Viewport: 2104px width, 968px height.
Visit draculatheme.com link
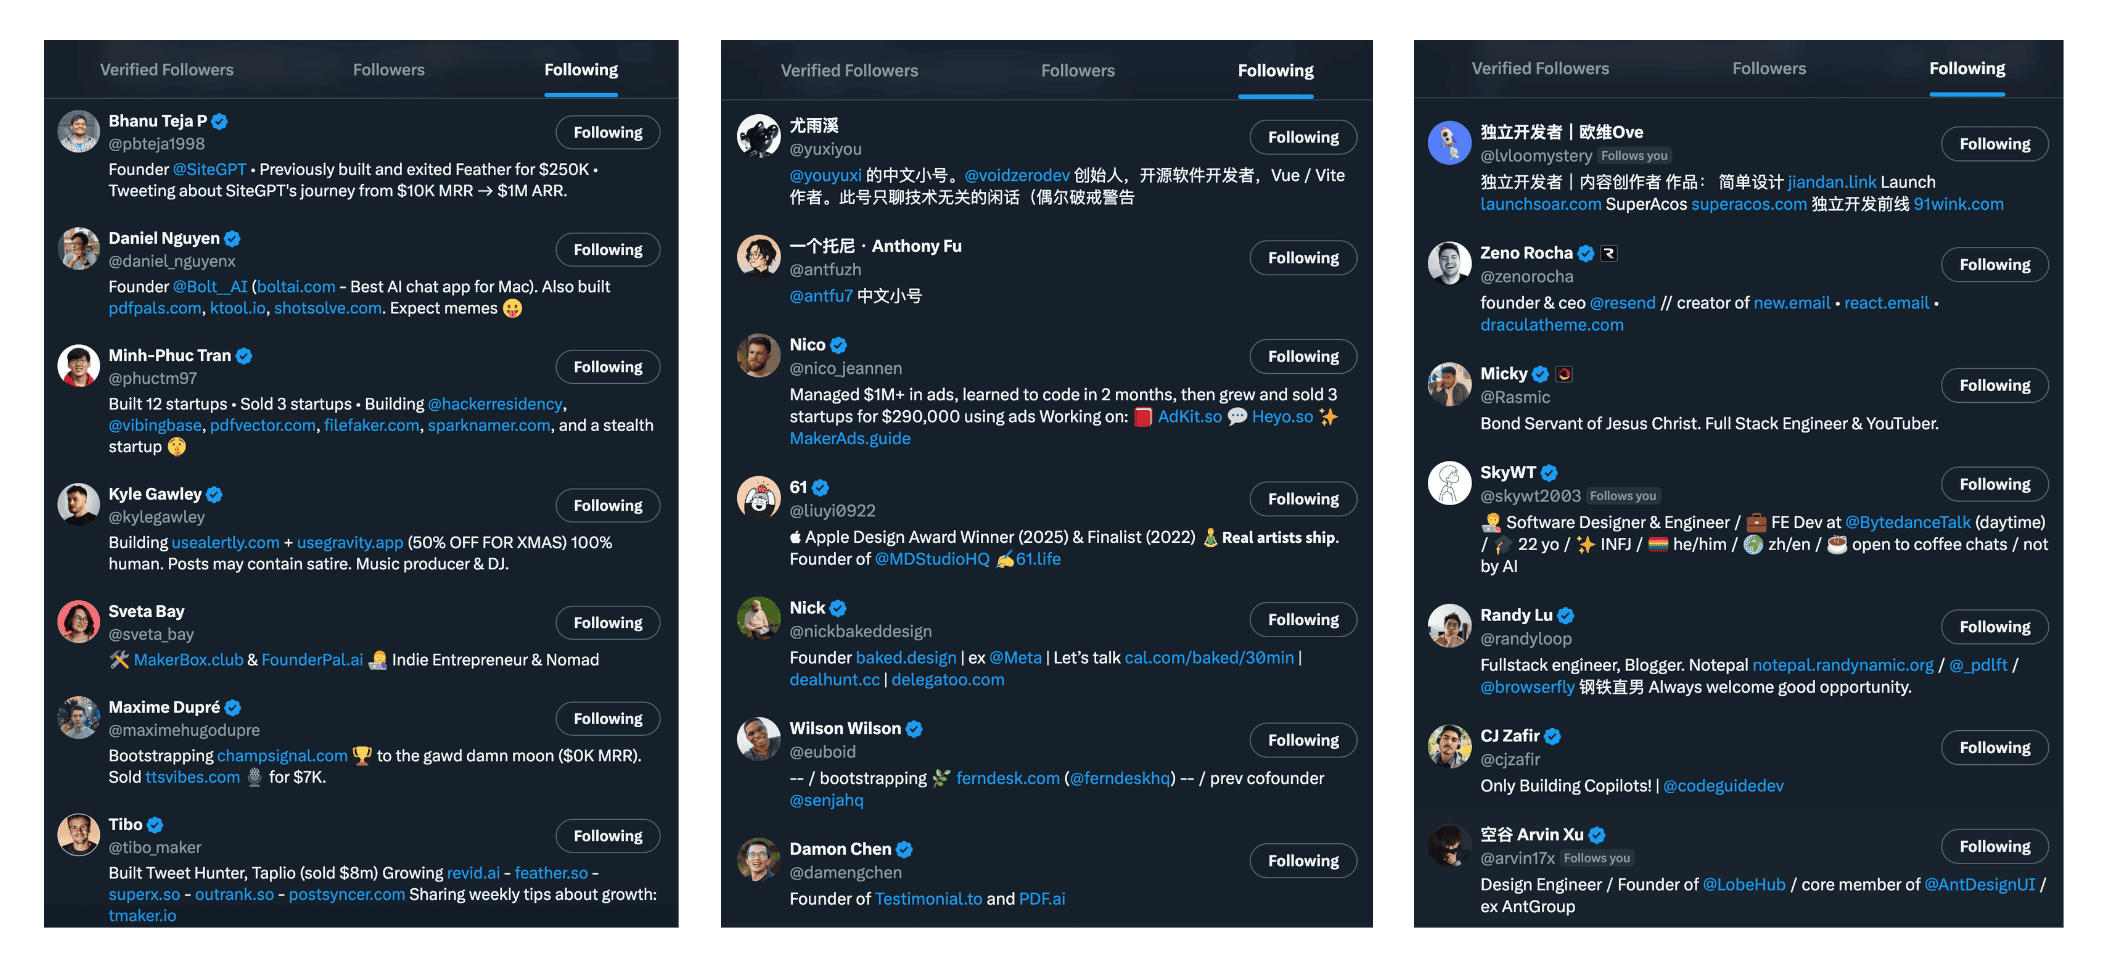point(1552,325)
